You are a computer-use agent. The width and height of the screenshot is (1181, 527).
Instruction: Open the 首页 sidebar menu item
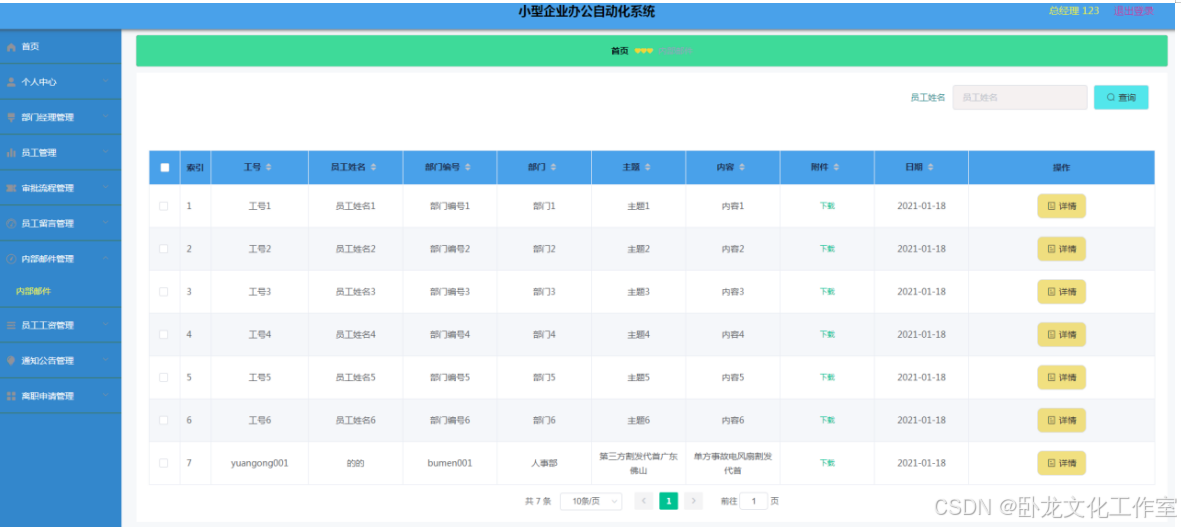(x=60, y=47)
